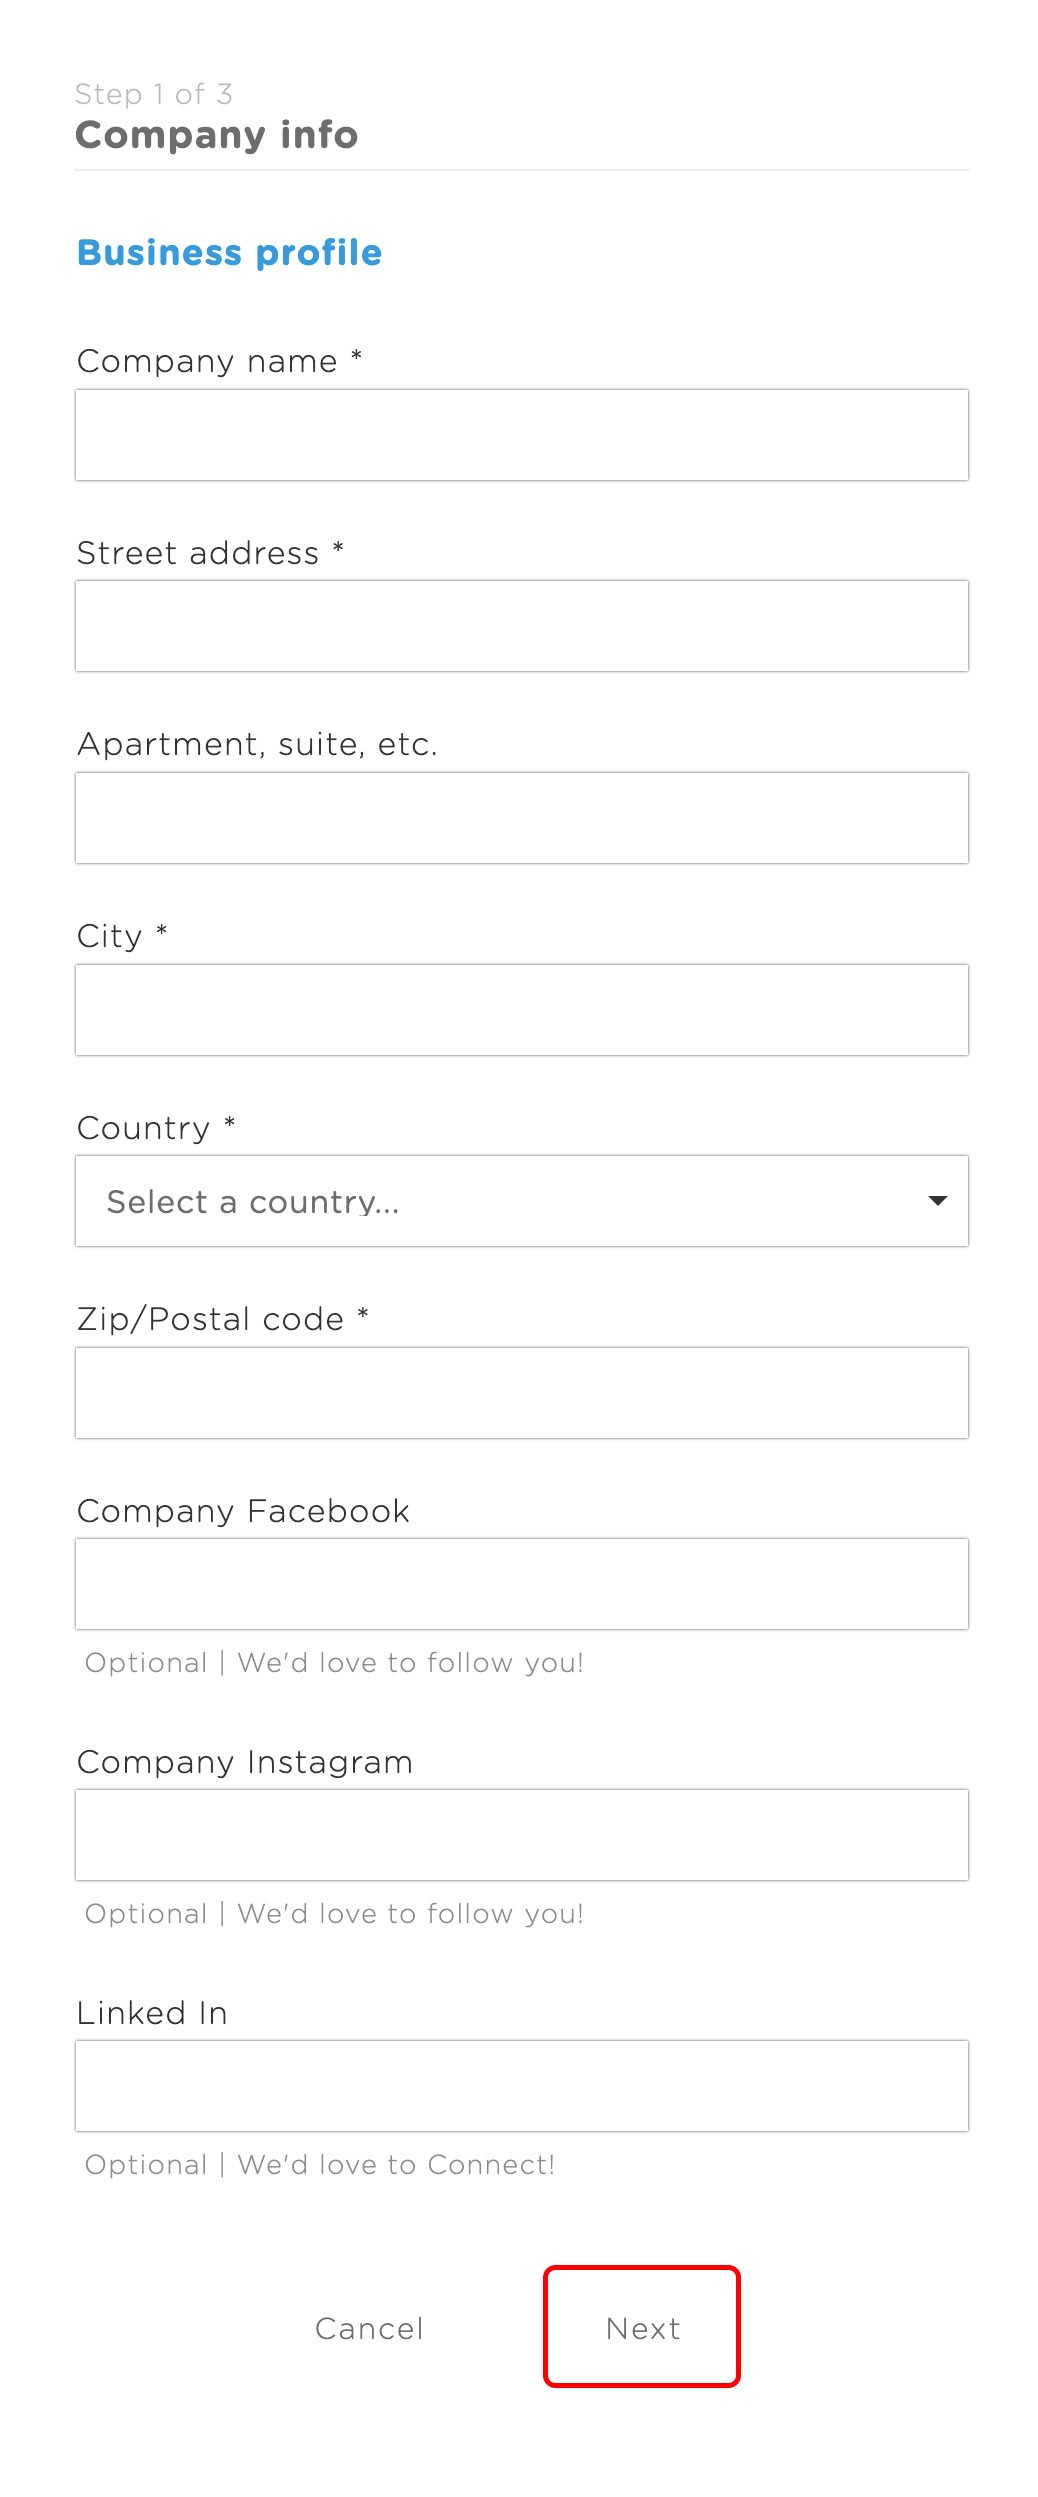Click the Company name input field
1038x2497 pixels.
click(521, 435)
